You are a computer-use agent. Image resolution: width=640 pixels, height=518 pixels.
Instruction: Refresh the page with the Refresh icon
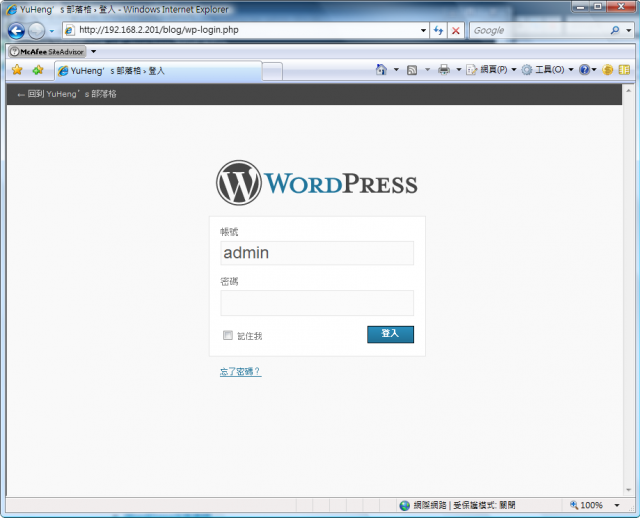438,30
